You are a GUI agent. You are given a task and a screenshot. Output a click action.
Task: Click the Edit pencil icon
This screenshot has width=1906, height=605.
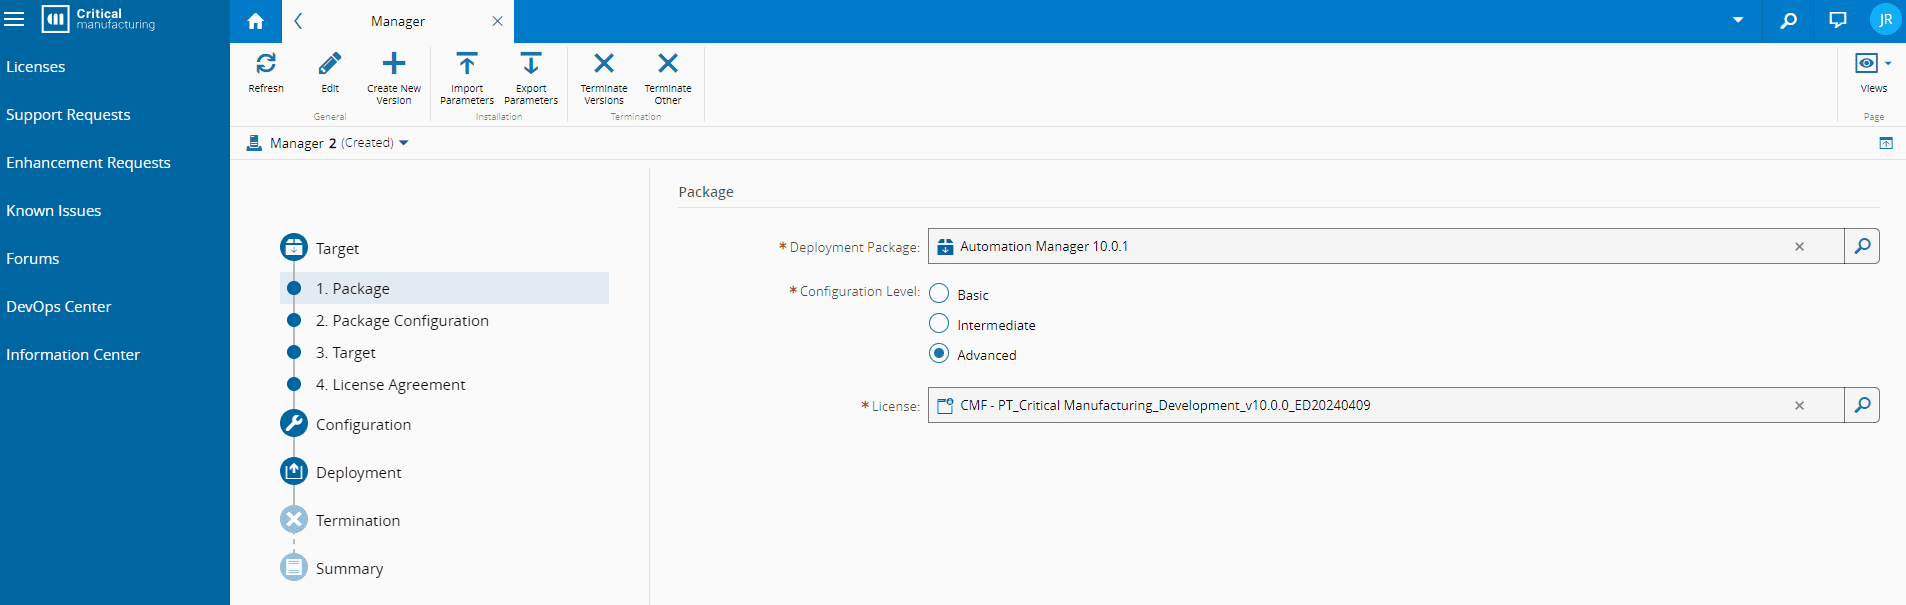coord(330,64)
